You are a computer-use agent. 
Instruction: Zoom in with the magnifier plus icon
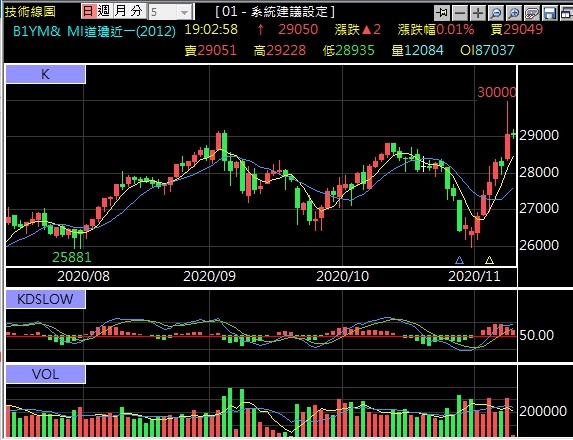[x=514, y=13]
